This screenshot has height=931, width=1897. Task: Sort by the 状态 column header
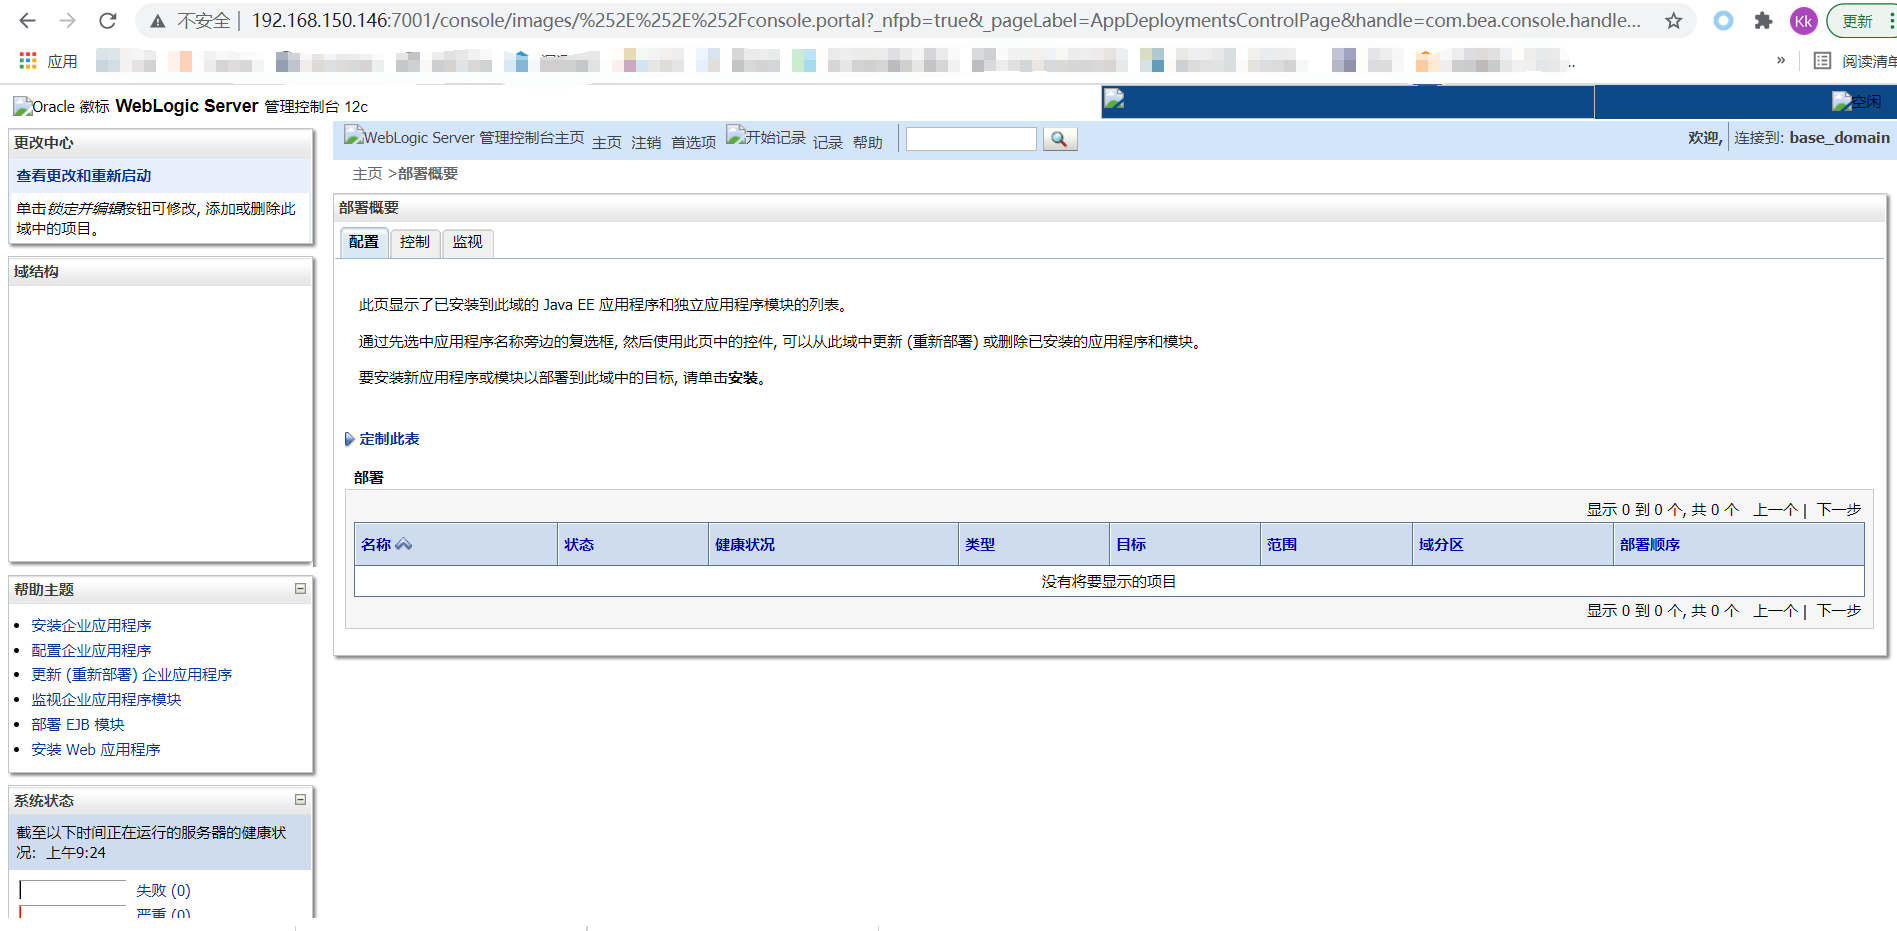tap(579, 544)
